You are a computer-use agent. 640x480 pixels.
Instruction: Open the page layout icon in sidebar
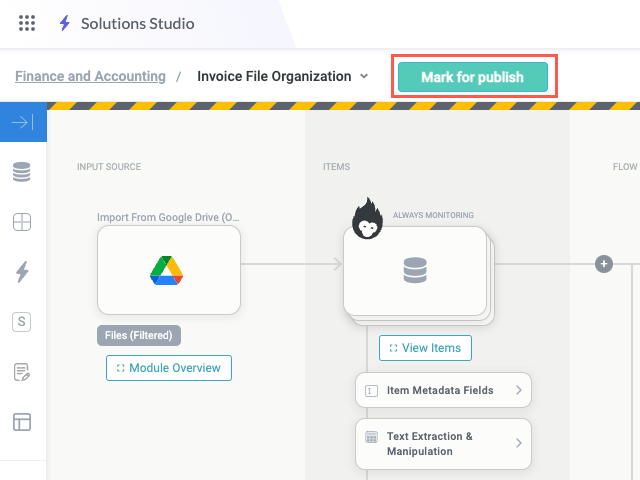tap(22, 422)
